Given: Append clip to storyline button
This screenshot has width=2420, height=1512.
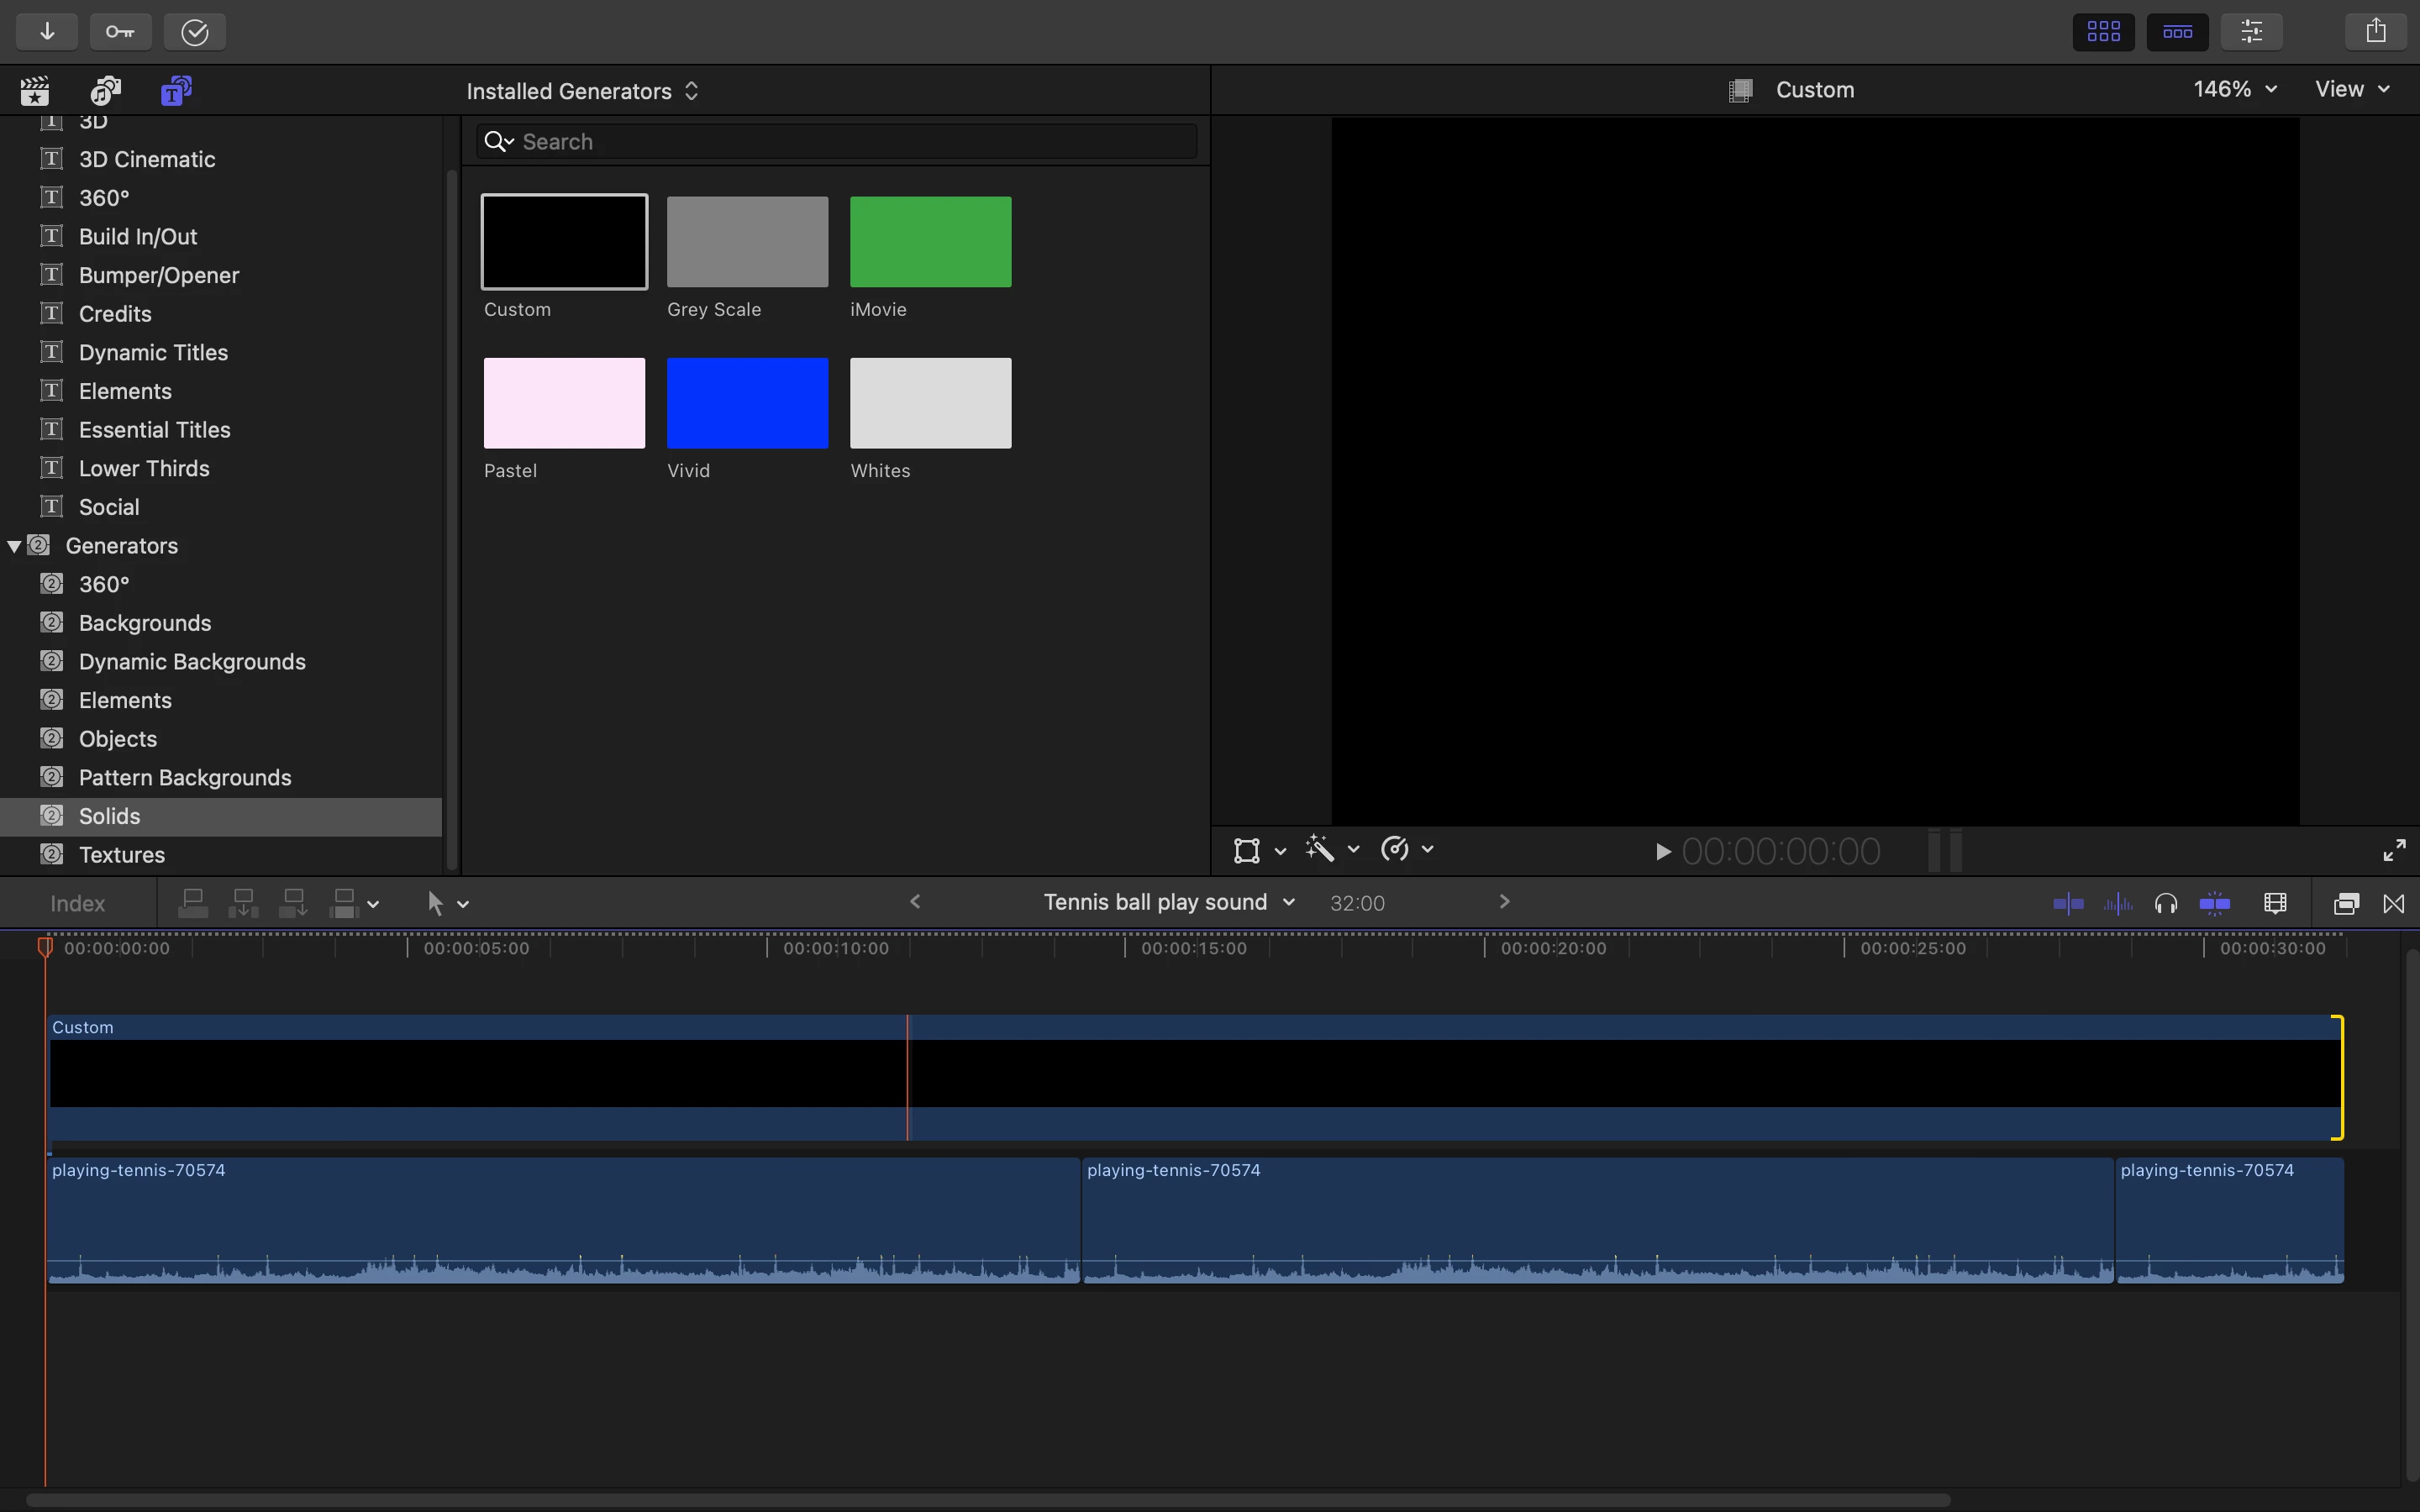Looking at the screenshot, I should pos(293,903).
